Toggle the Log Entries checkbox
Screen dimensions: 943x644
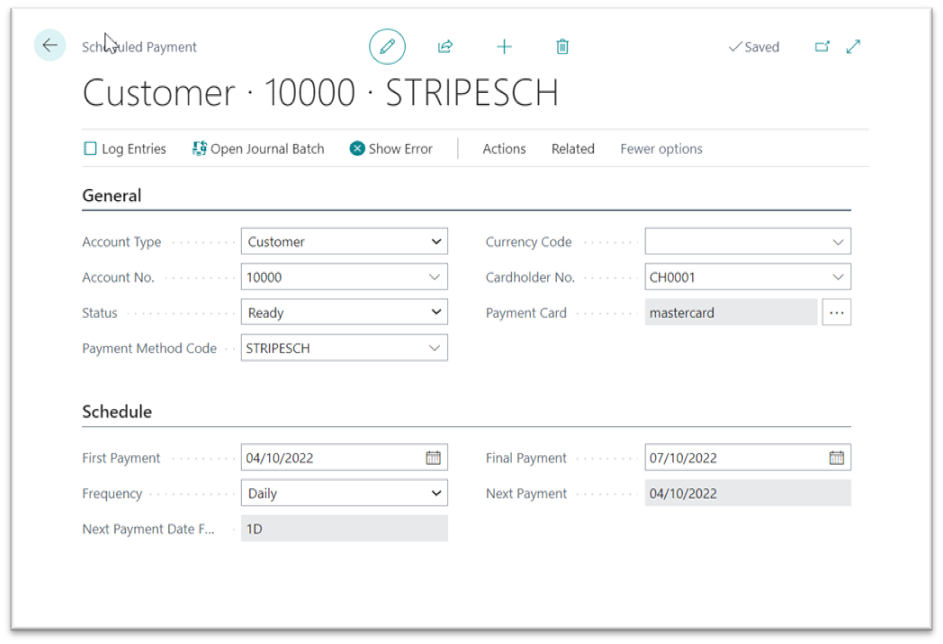pos(89,148)
